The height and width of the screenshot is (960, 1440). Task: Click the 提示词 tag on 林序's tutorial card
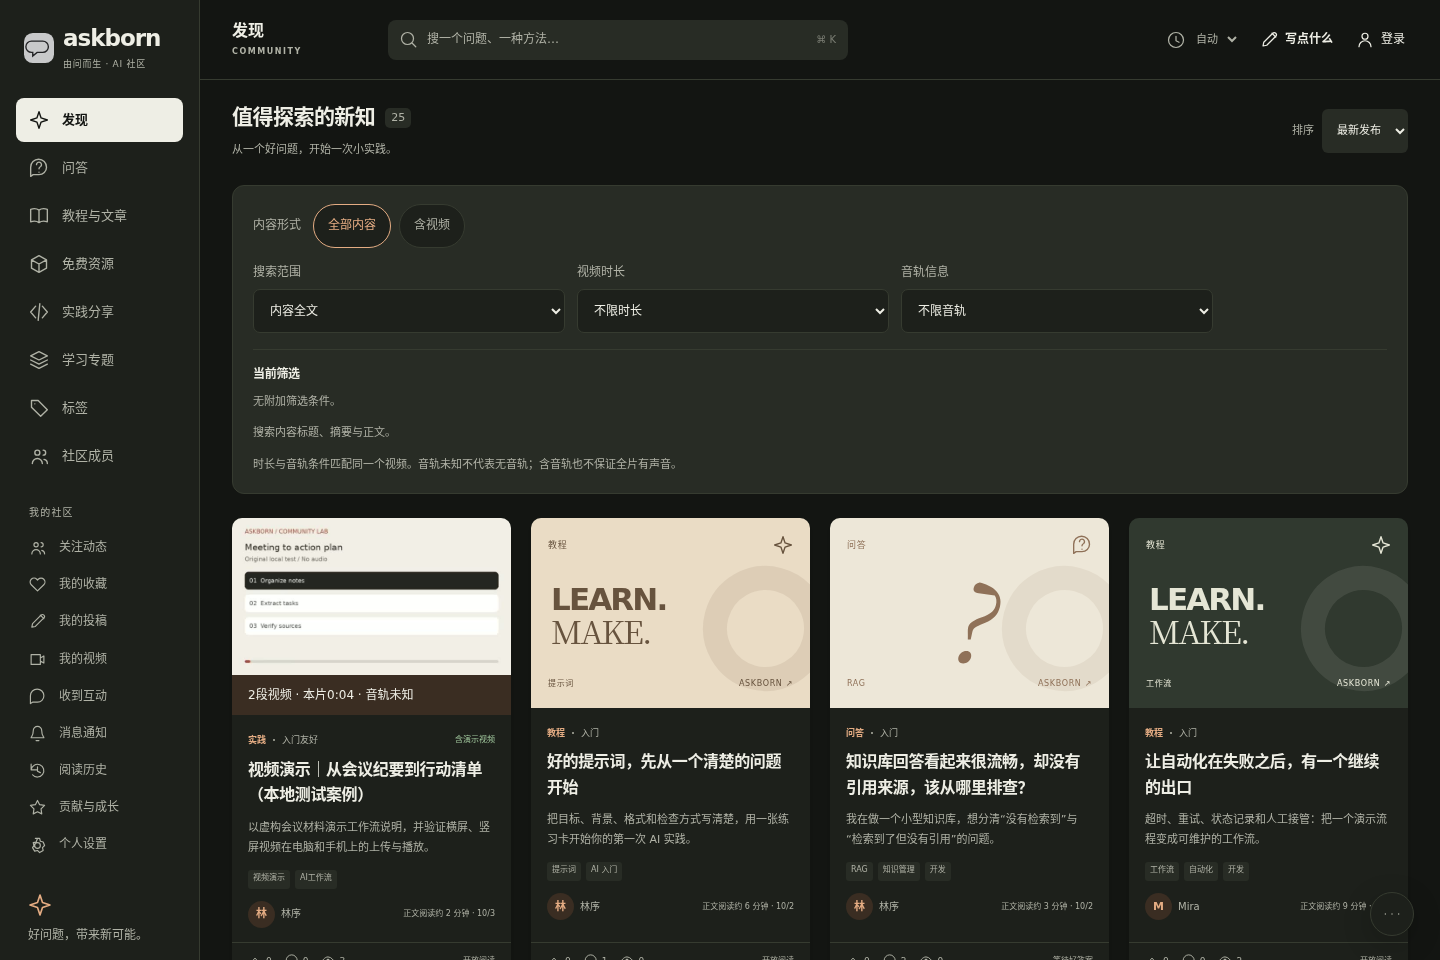point(564,870)
